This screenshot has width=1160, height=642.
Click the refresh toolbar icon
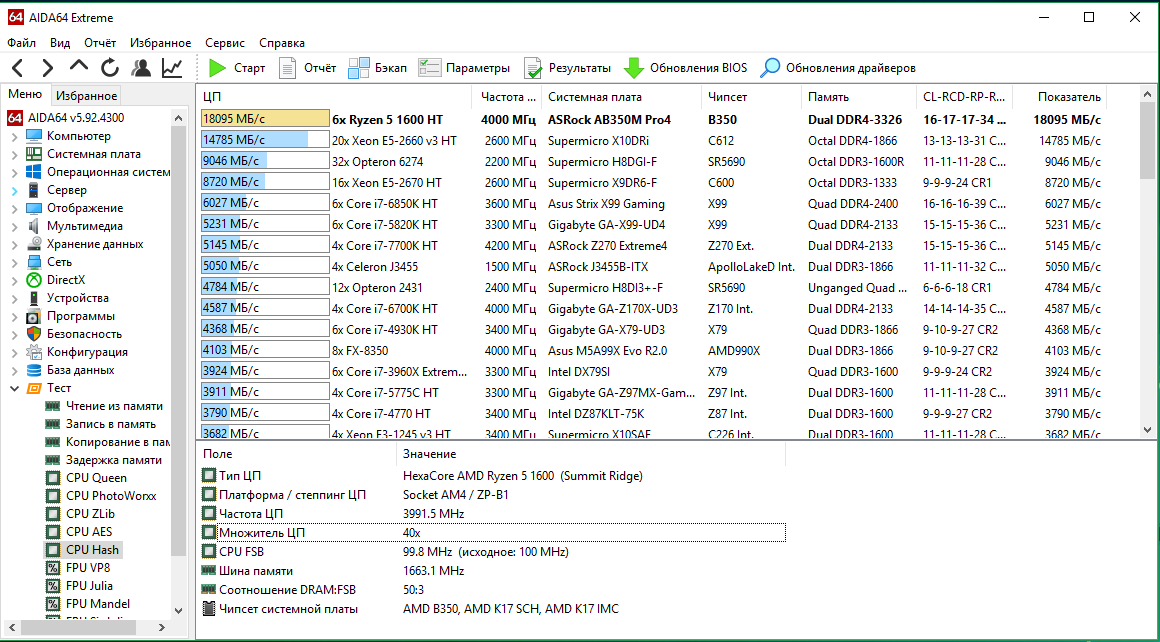pos(109,68)
